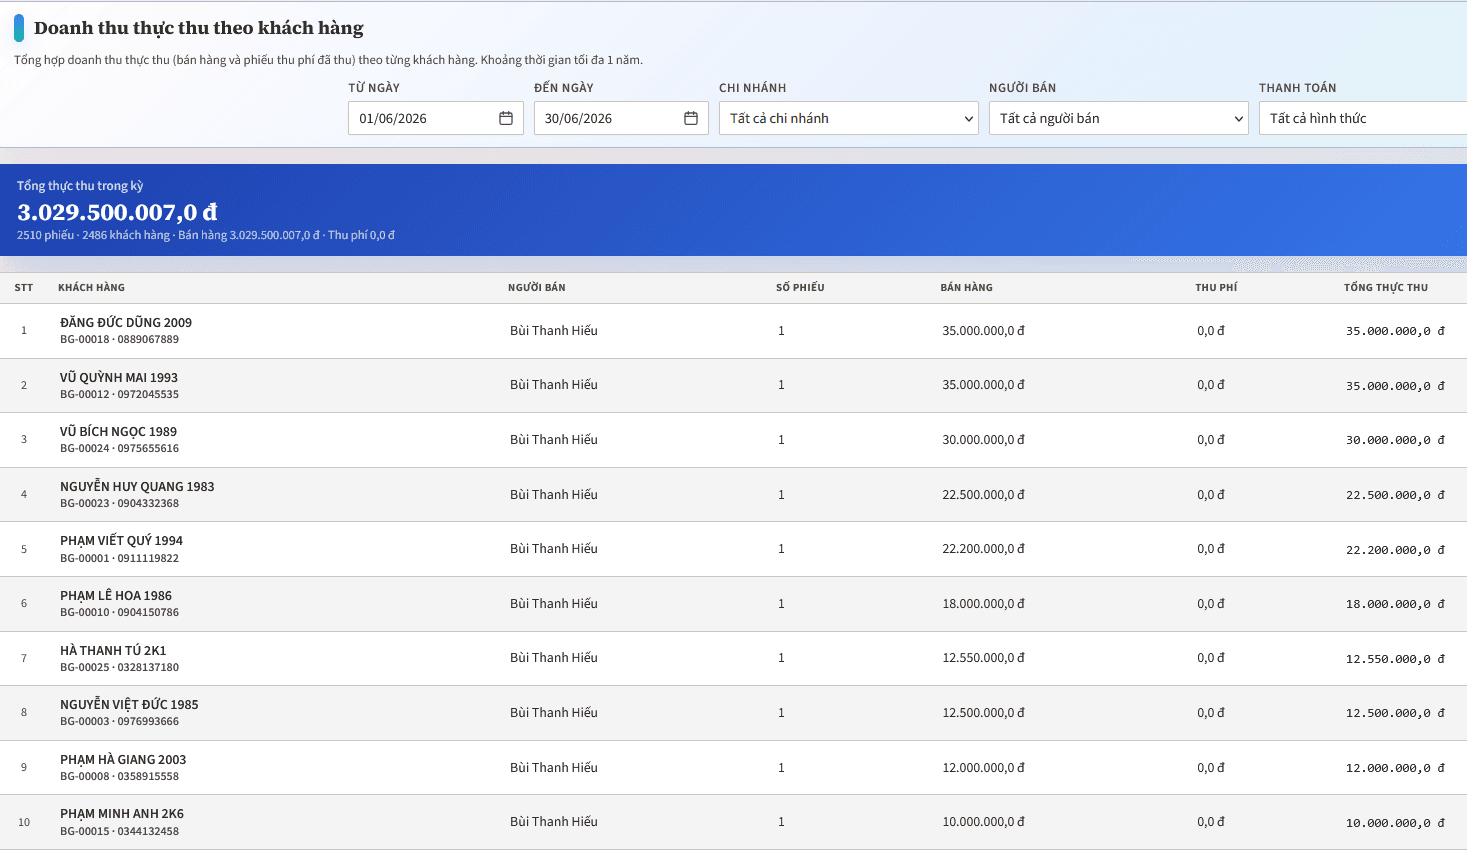Select customer PHẠM VIẾT QUÝ 1994
Screen dimensions: 1467x850
point(121,540)
